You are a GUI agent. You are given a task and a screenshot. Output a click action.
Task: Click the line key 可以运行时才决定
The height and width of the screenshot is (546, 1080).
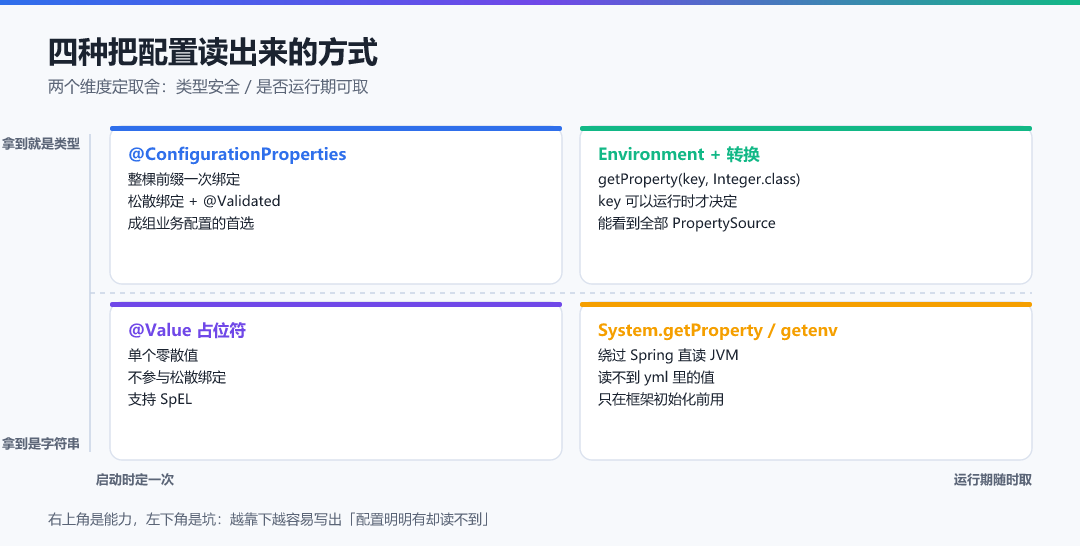point(667,201)
